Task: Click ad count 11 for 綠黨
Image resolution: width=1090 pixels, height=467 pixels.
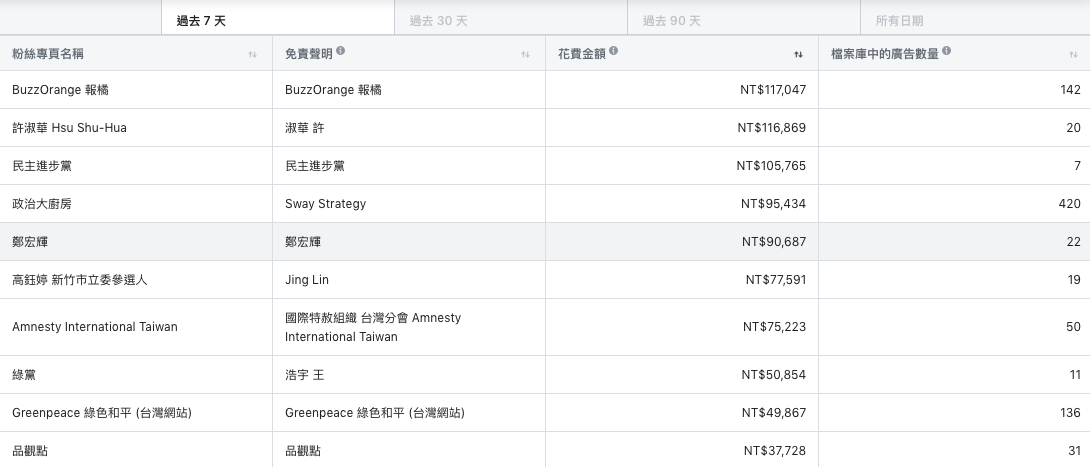Action: pyautogui.click(x=1075, y=375)
